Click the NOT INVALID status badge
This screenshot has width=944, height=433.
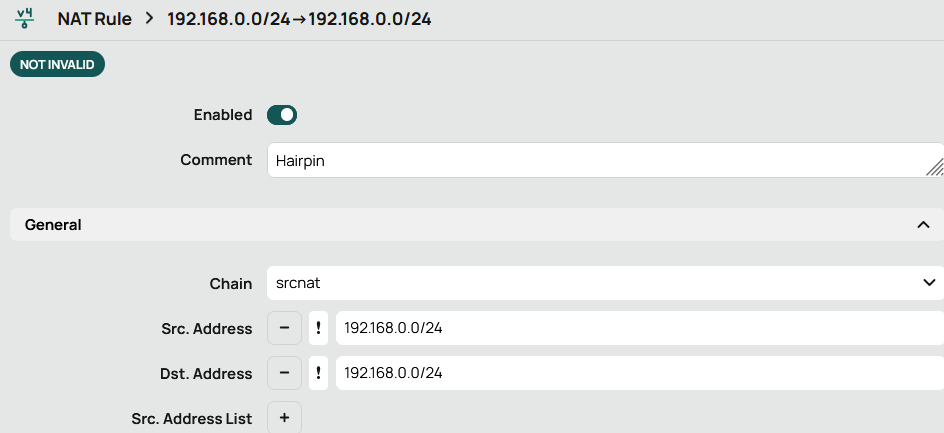57,64
